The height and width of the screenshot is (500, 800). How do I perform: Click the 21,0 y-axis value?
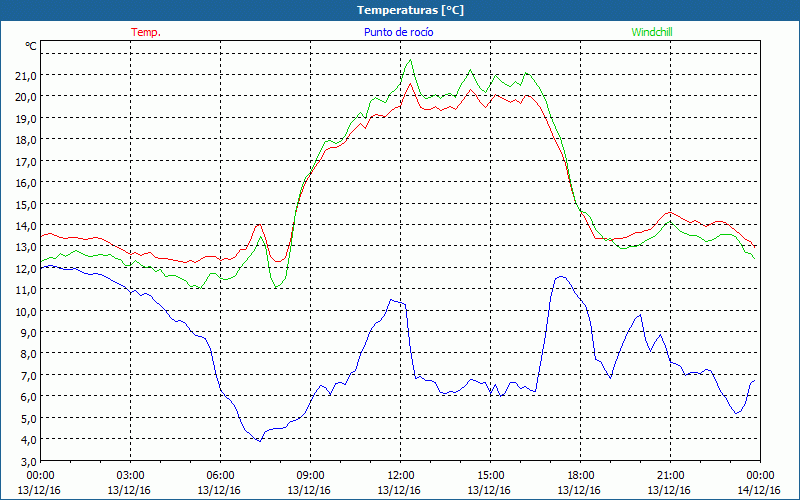pos(26,76)
